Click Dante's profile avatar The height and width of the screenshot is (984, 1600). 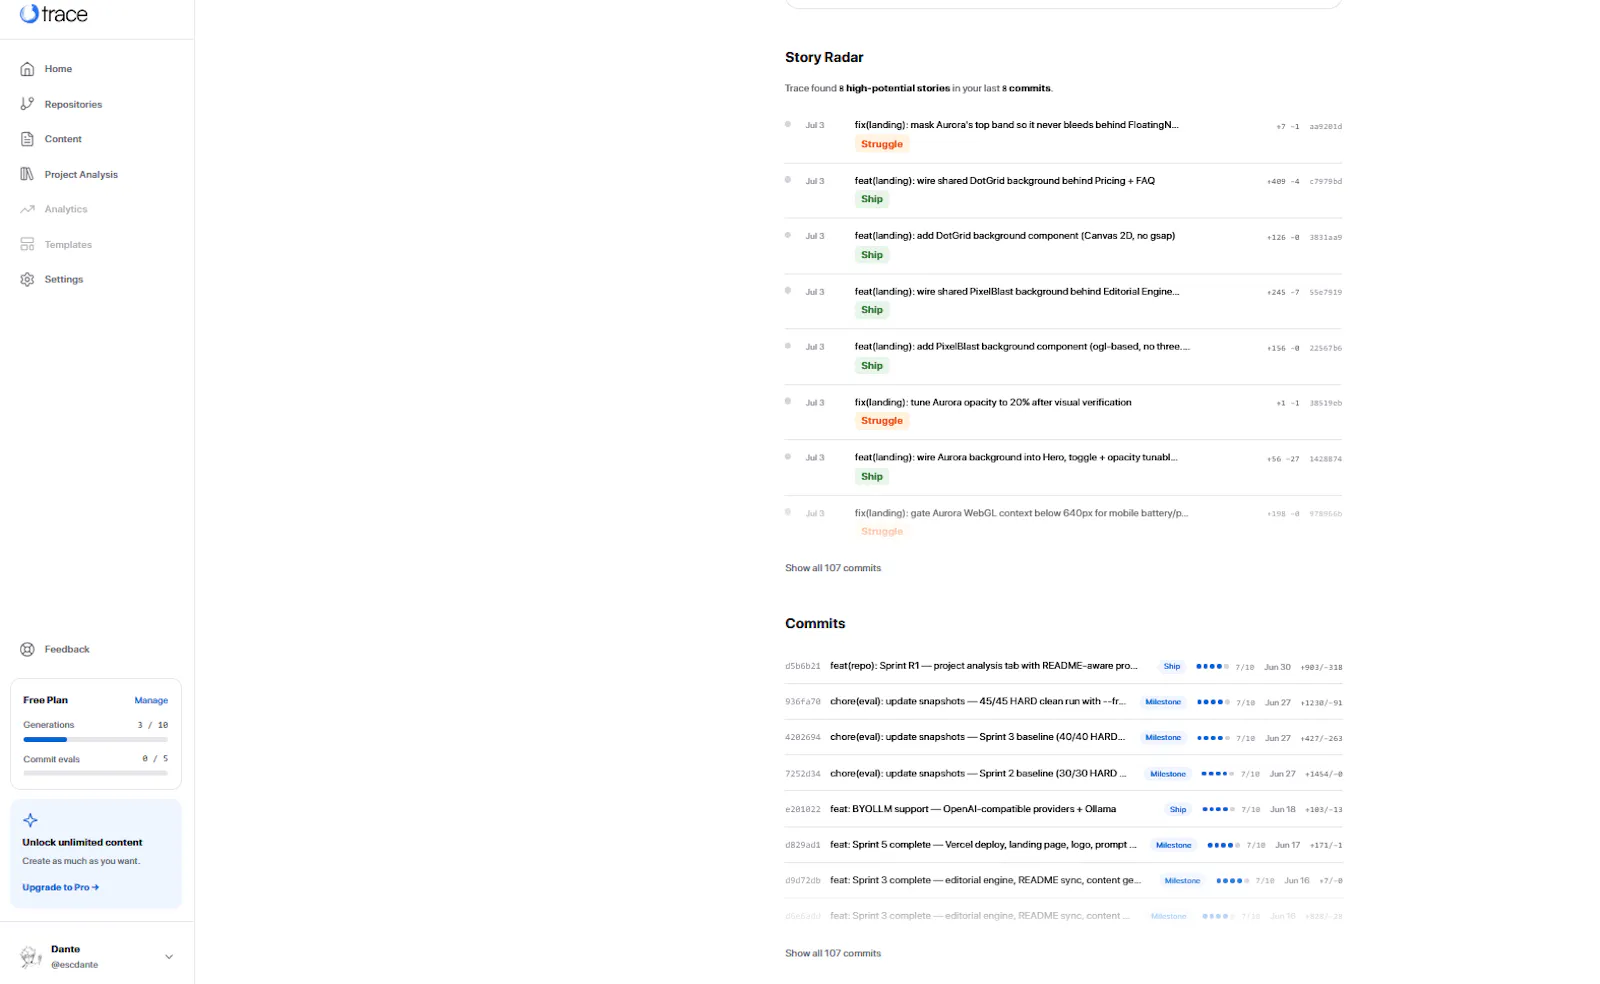click(x=31, y=957)
